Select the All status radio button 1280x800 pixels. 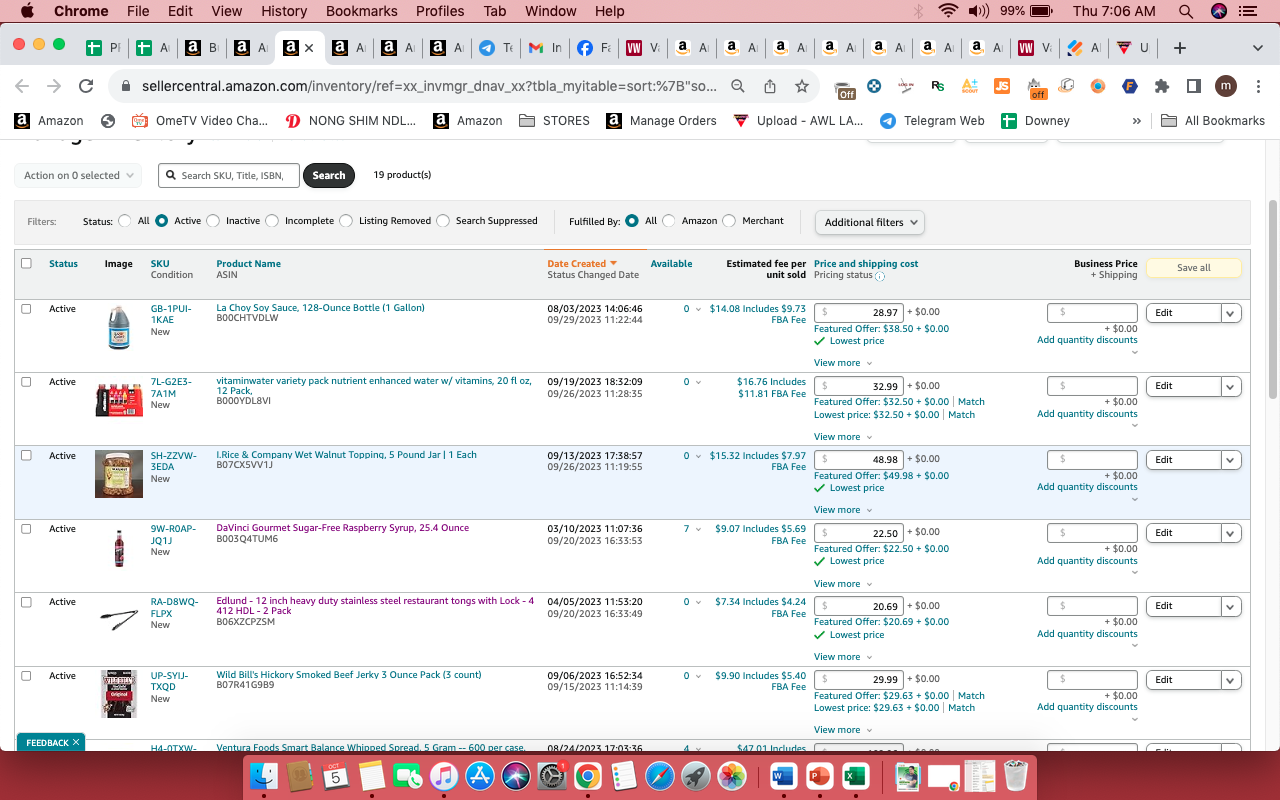click(125, 221)
